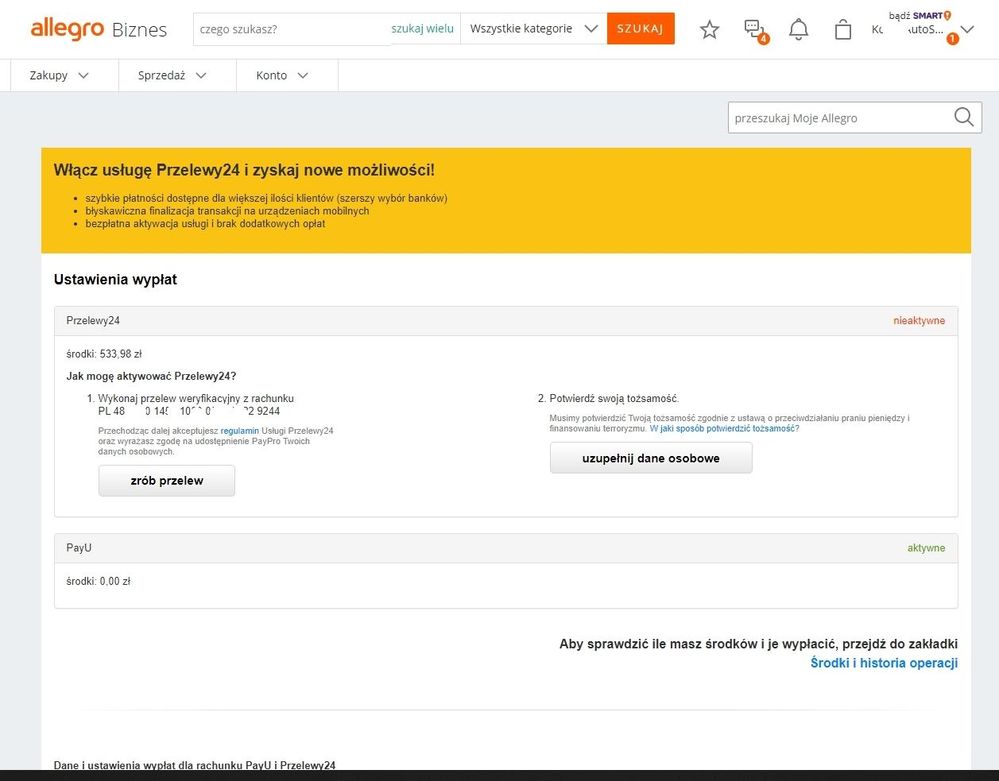
Task: Open messages chat icon with badge
Action: 754,30
